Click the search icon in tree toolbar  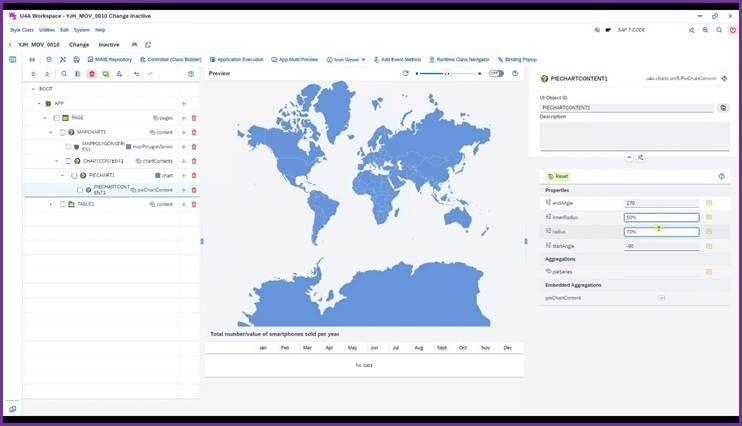pos(64,74)
